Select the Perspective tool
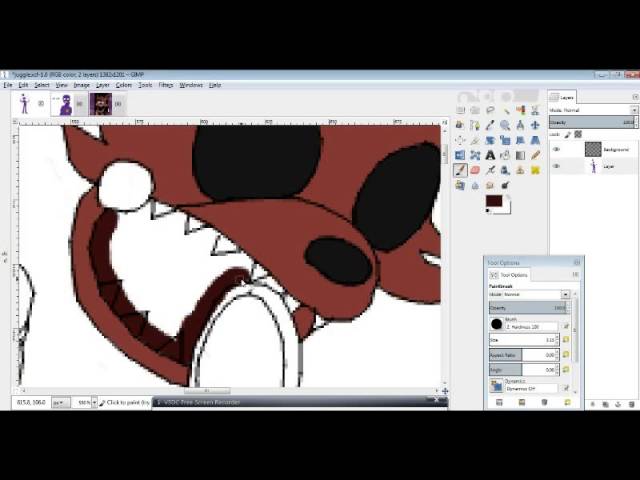The height and width of the screenshot is (480, 640). click(x=536, y=140)
